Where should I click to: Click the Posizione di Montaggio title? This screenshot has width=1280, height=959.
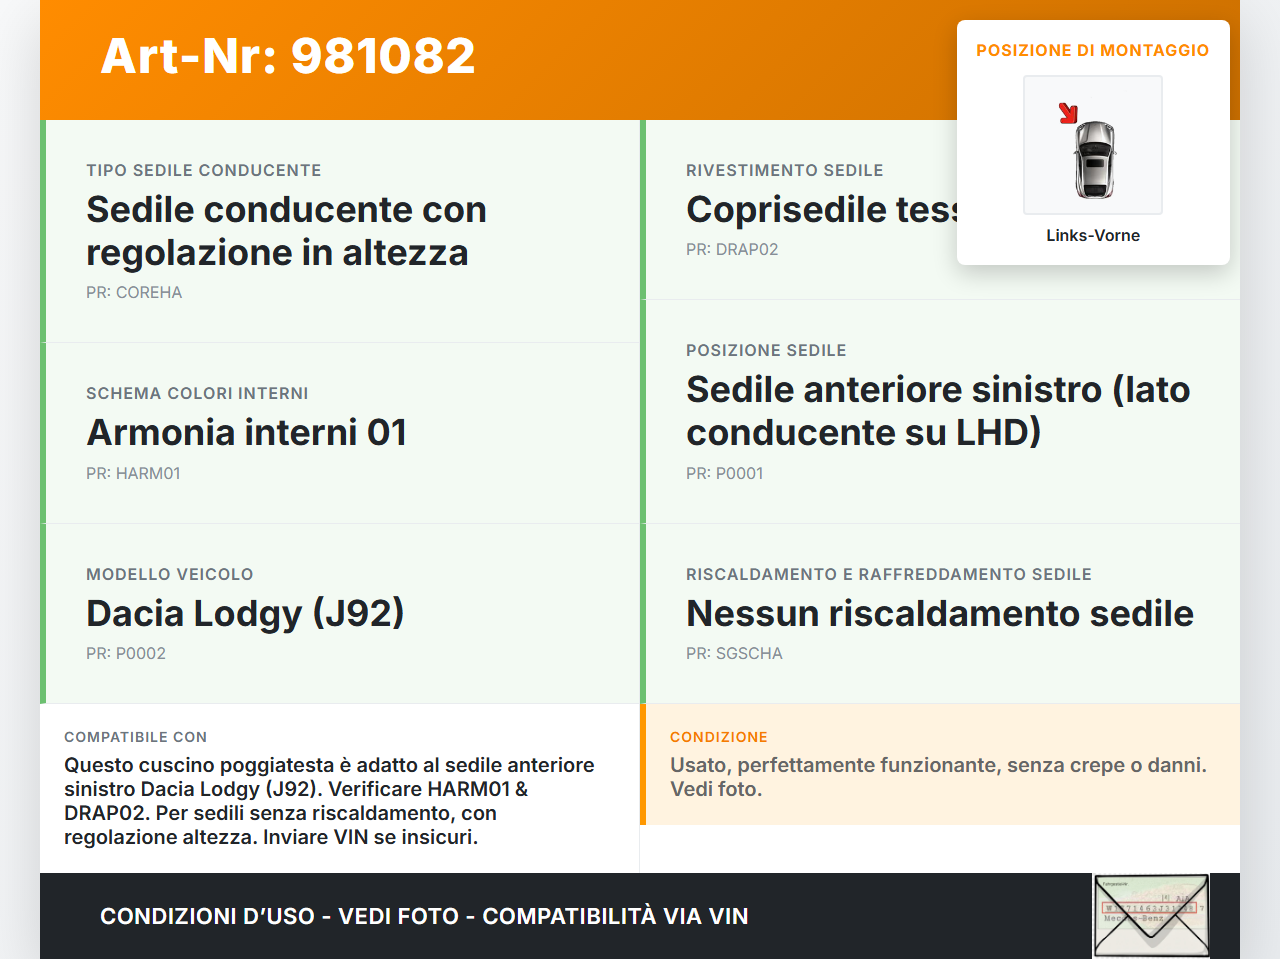click(1092, 50)
